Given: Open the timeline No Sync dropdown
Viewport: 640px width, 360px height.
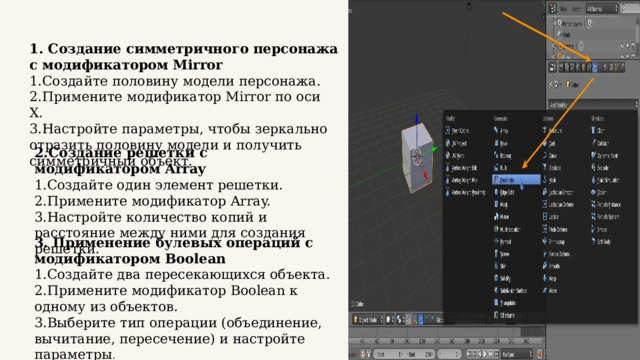Looking at the screenshot, I should click(517, 354).
